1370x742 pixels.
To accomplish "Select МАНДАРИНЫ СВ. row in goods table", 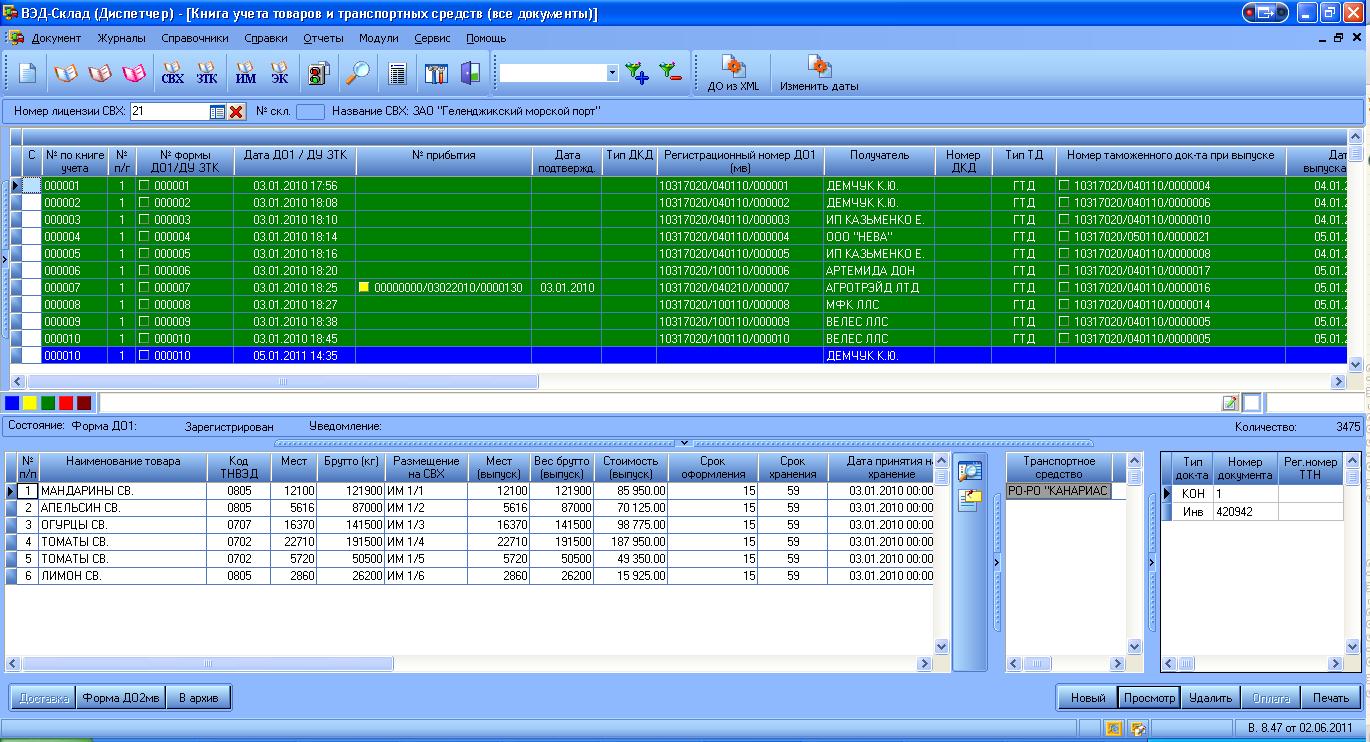I will (x=469, y=491).
